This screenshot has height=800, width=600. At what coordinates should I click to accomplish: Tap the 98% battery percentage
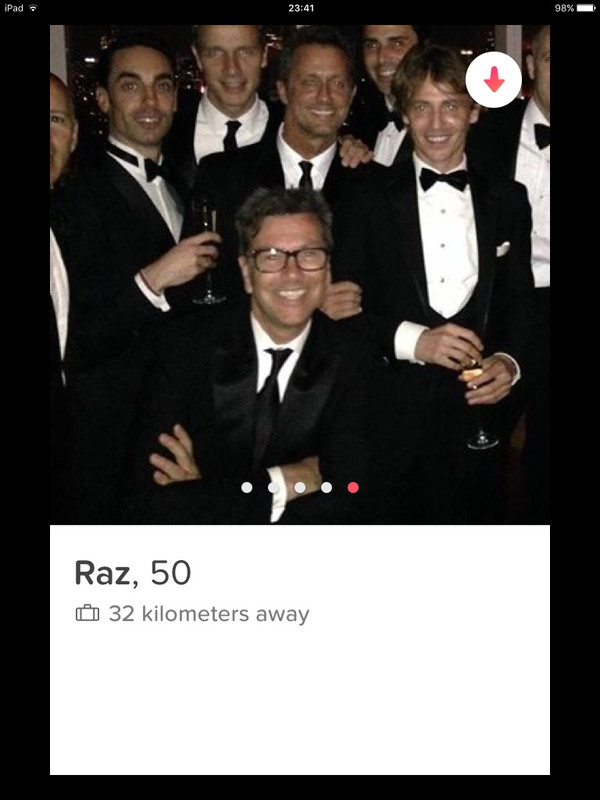pos(564,8)
